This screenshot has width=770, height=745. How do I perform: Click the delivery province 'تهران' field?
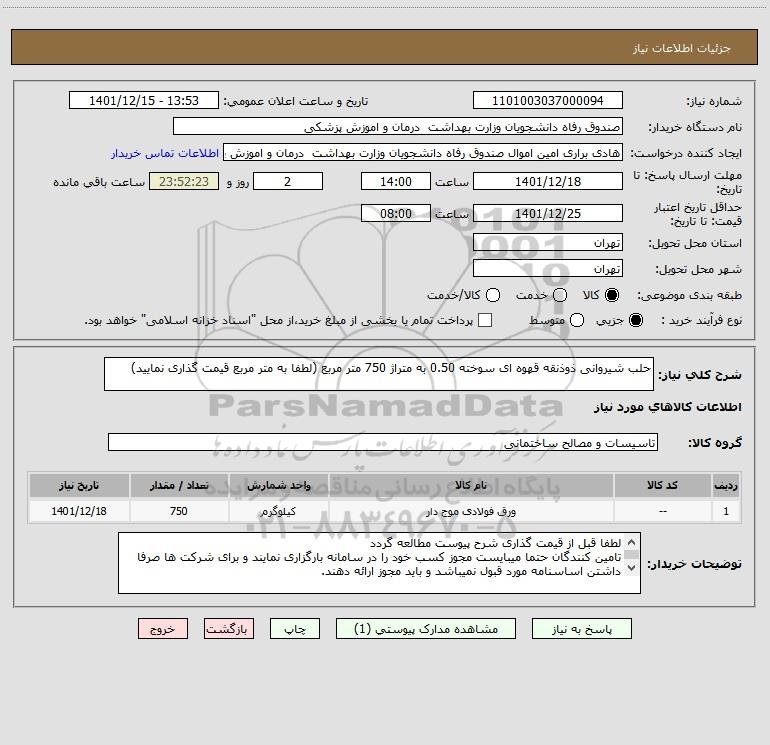(548, 242)
